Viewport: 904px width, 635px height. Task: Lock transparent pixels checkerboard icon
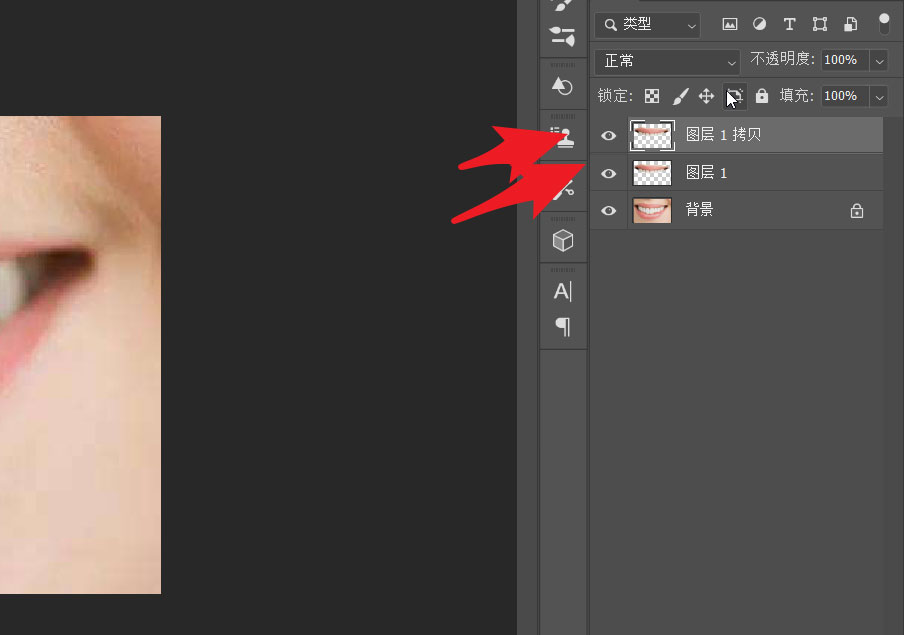(652, 96)
